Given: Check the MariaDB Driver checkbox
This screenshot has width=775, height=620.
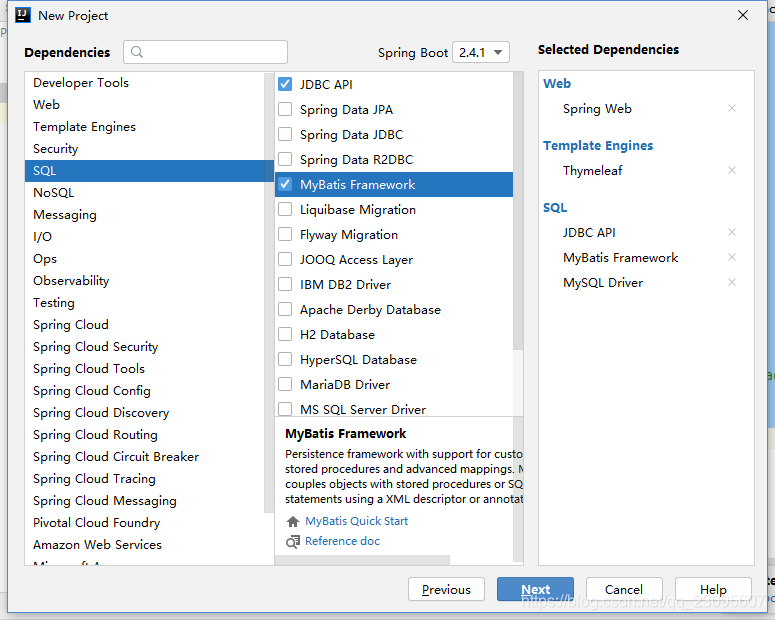Looking at the screenshot, I should click(285, 384).
